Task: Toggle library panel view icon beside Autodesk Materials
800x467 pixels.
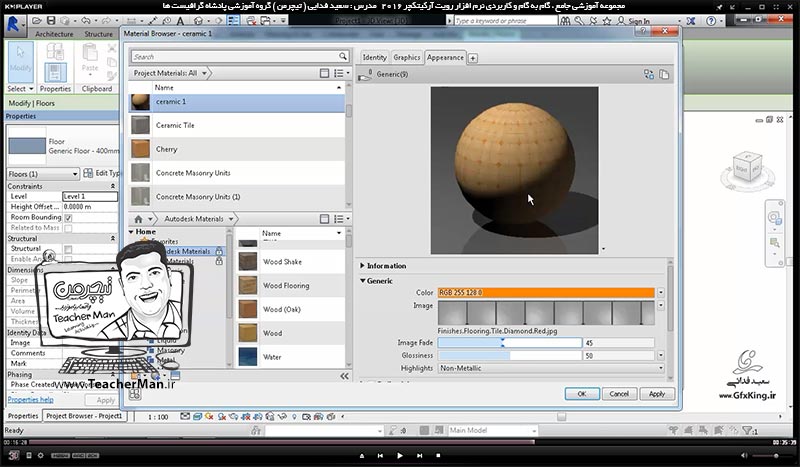Action: tap(324, 219)
